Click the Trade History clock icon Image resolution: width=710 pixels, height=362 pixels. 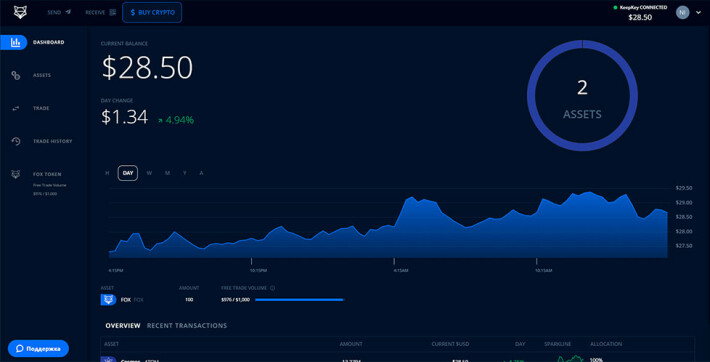click(x=15, y=141)
